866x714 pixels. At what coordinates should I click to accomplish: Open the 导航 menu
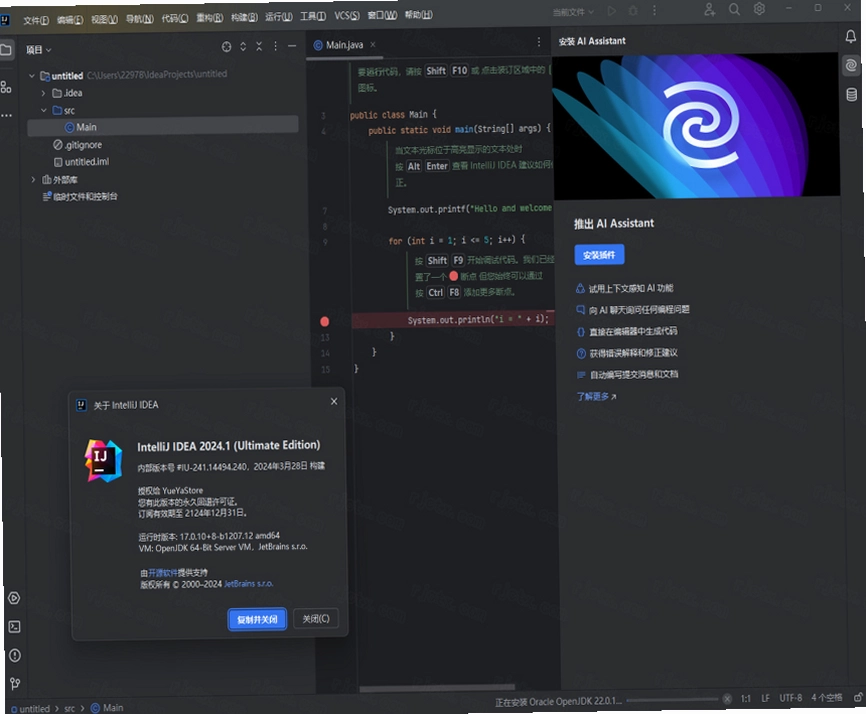139,19
